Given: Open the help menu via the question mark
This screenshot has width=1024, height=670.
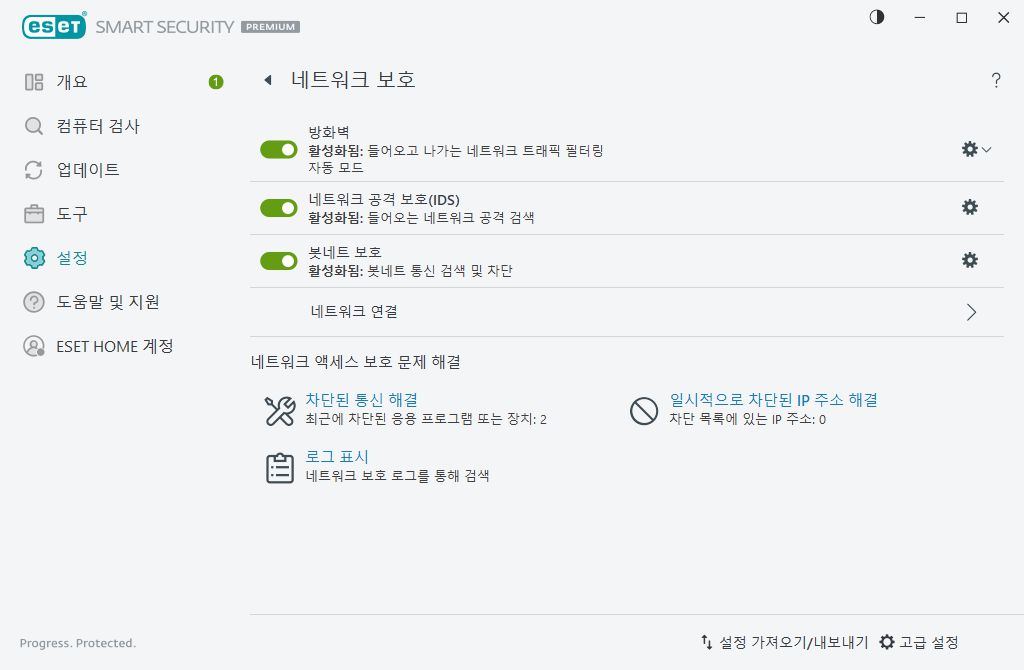Looking at the screenshot, I should (996, 81).
